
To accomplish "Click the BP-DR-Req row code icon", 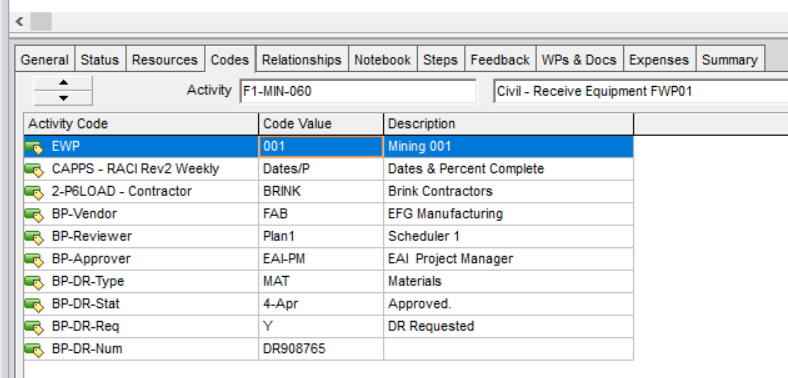I will click(x=34, y=327).
